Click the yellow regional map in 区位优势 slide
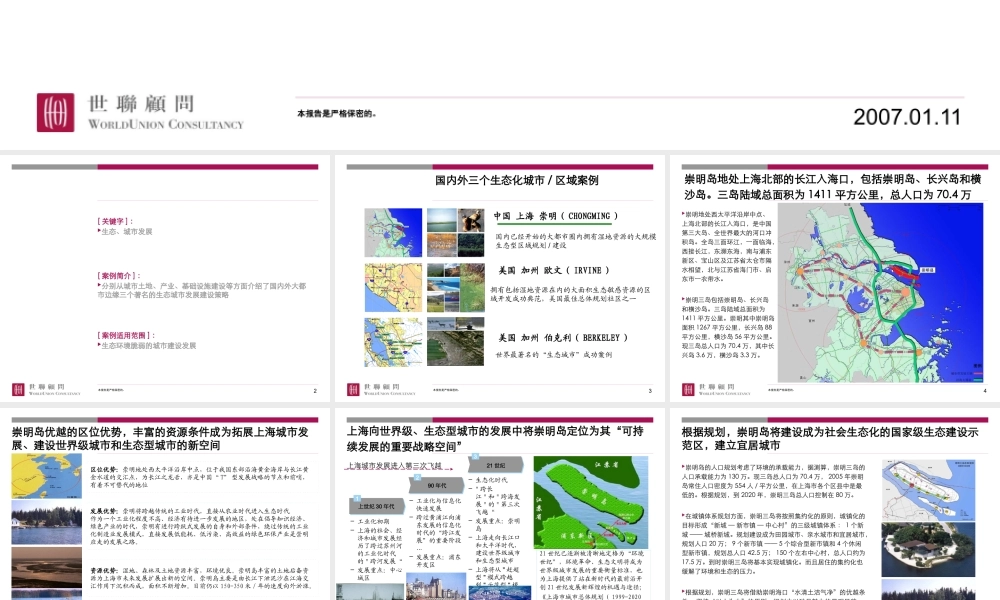Image resolution: width=1000 pixels, height=600 pixels. click(x=47, y=476)
